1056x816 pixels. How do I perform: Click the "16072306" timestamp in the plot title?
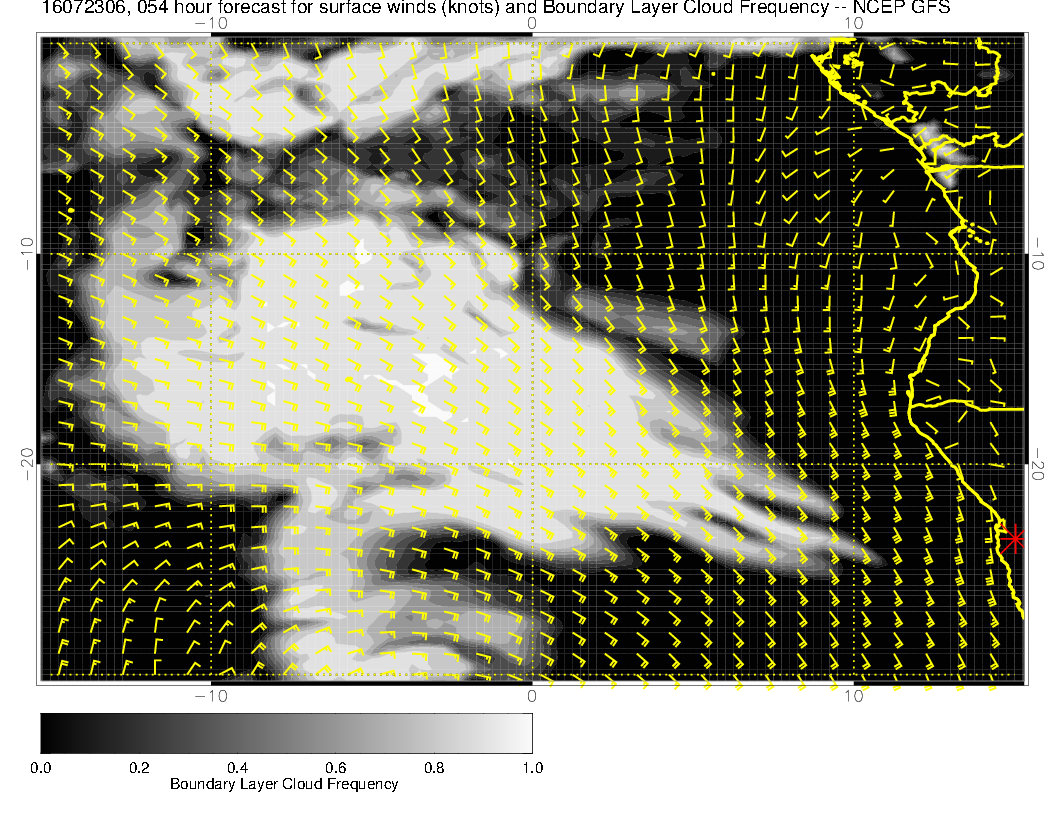click(x=84, y=8)
